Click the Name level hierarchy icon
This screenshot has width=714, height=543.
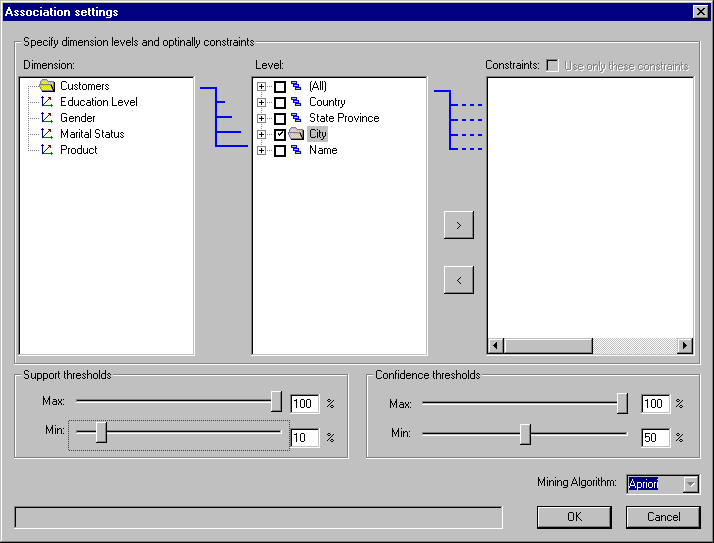point(296,149)
